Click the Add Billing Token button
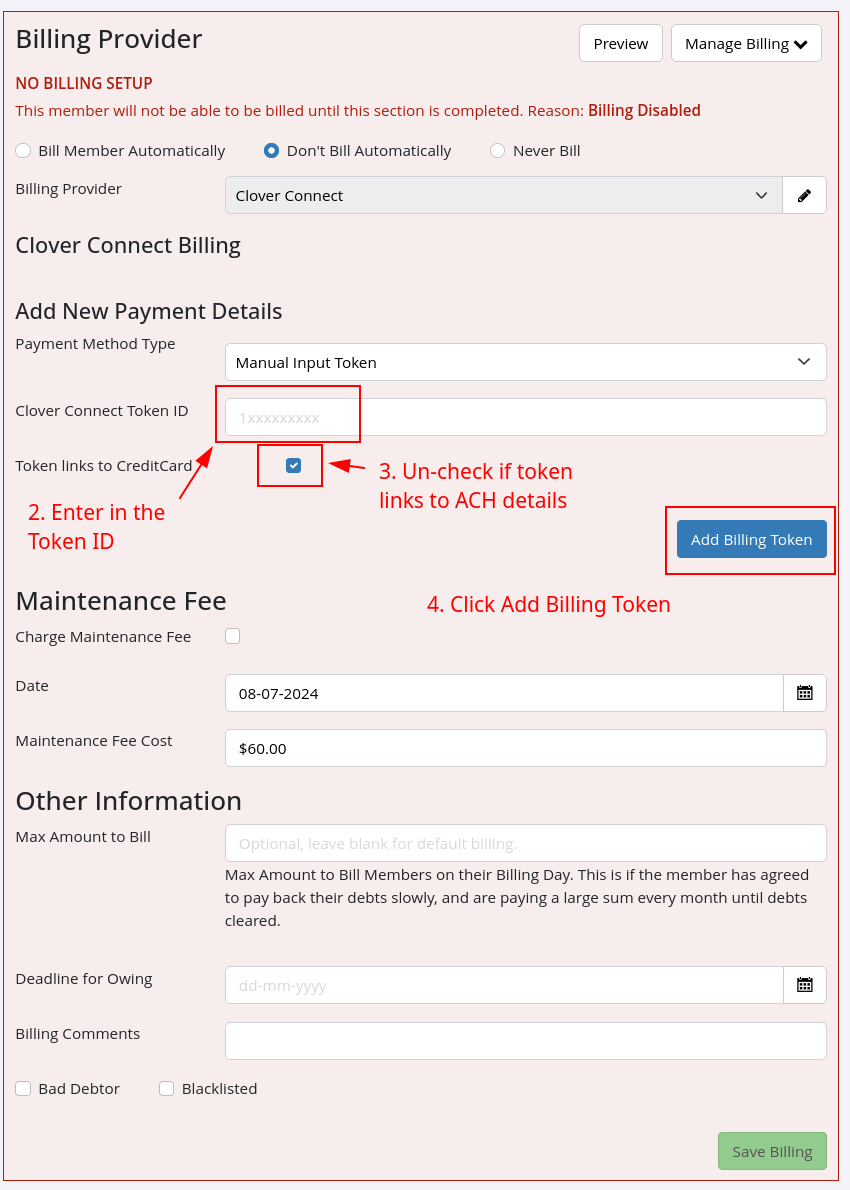The image size is (850, 1190). [x=751, y=539]
